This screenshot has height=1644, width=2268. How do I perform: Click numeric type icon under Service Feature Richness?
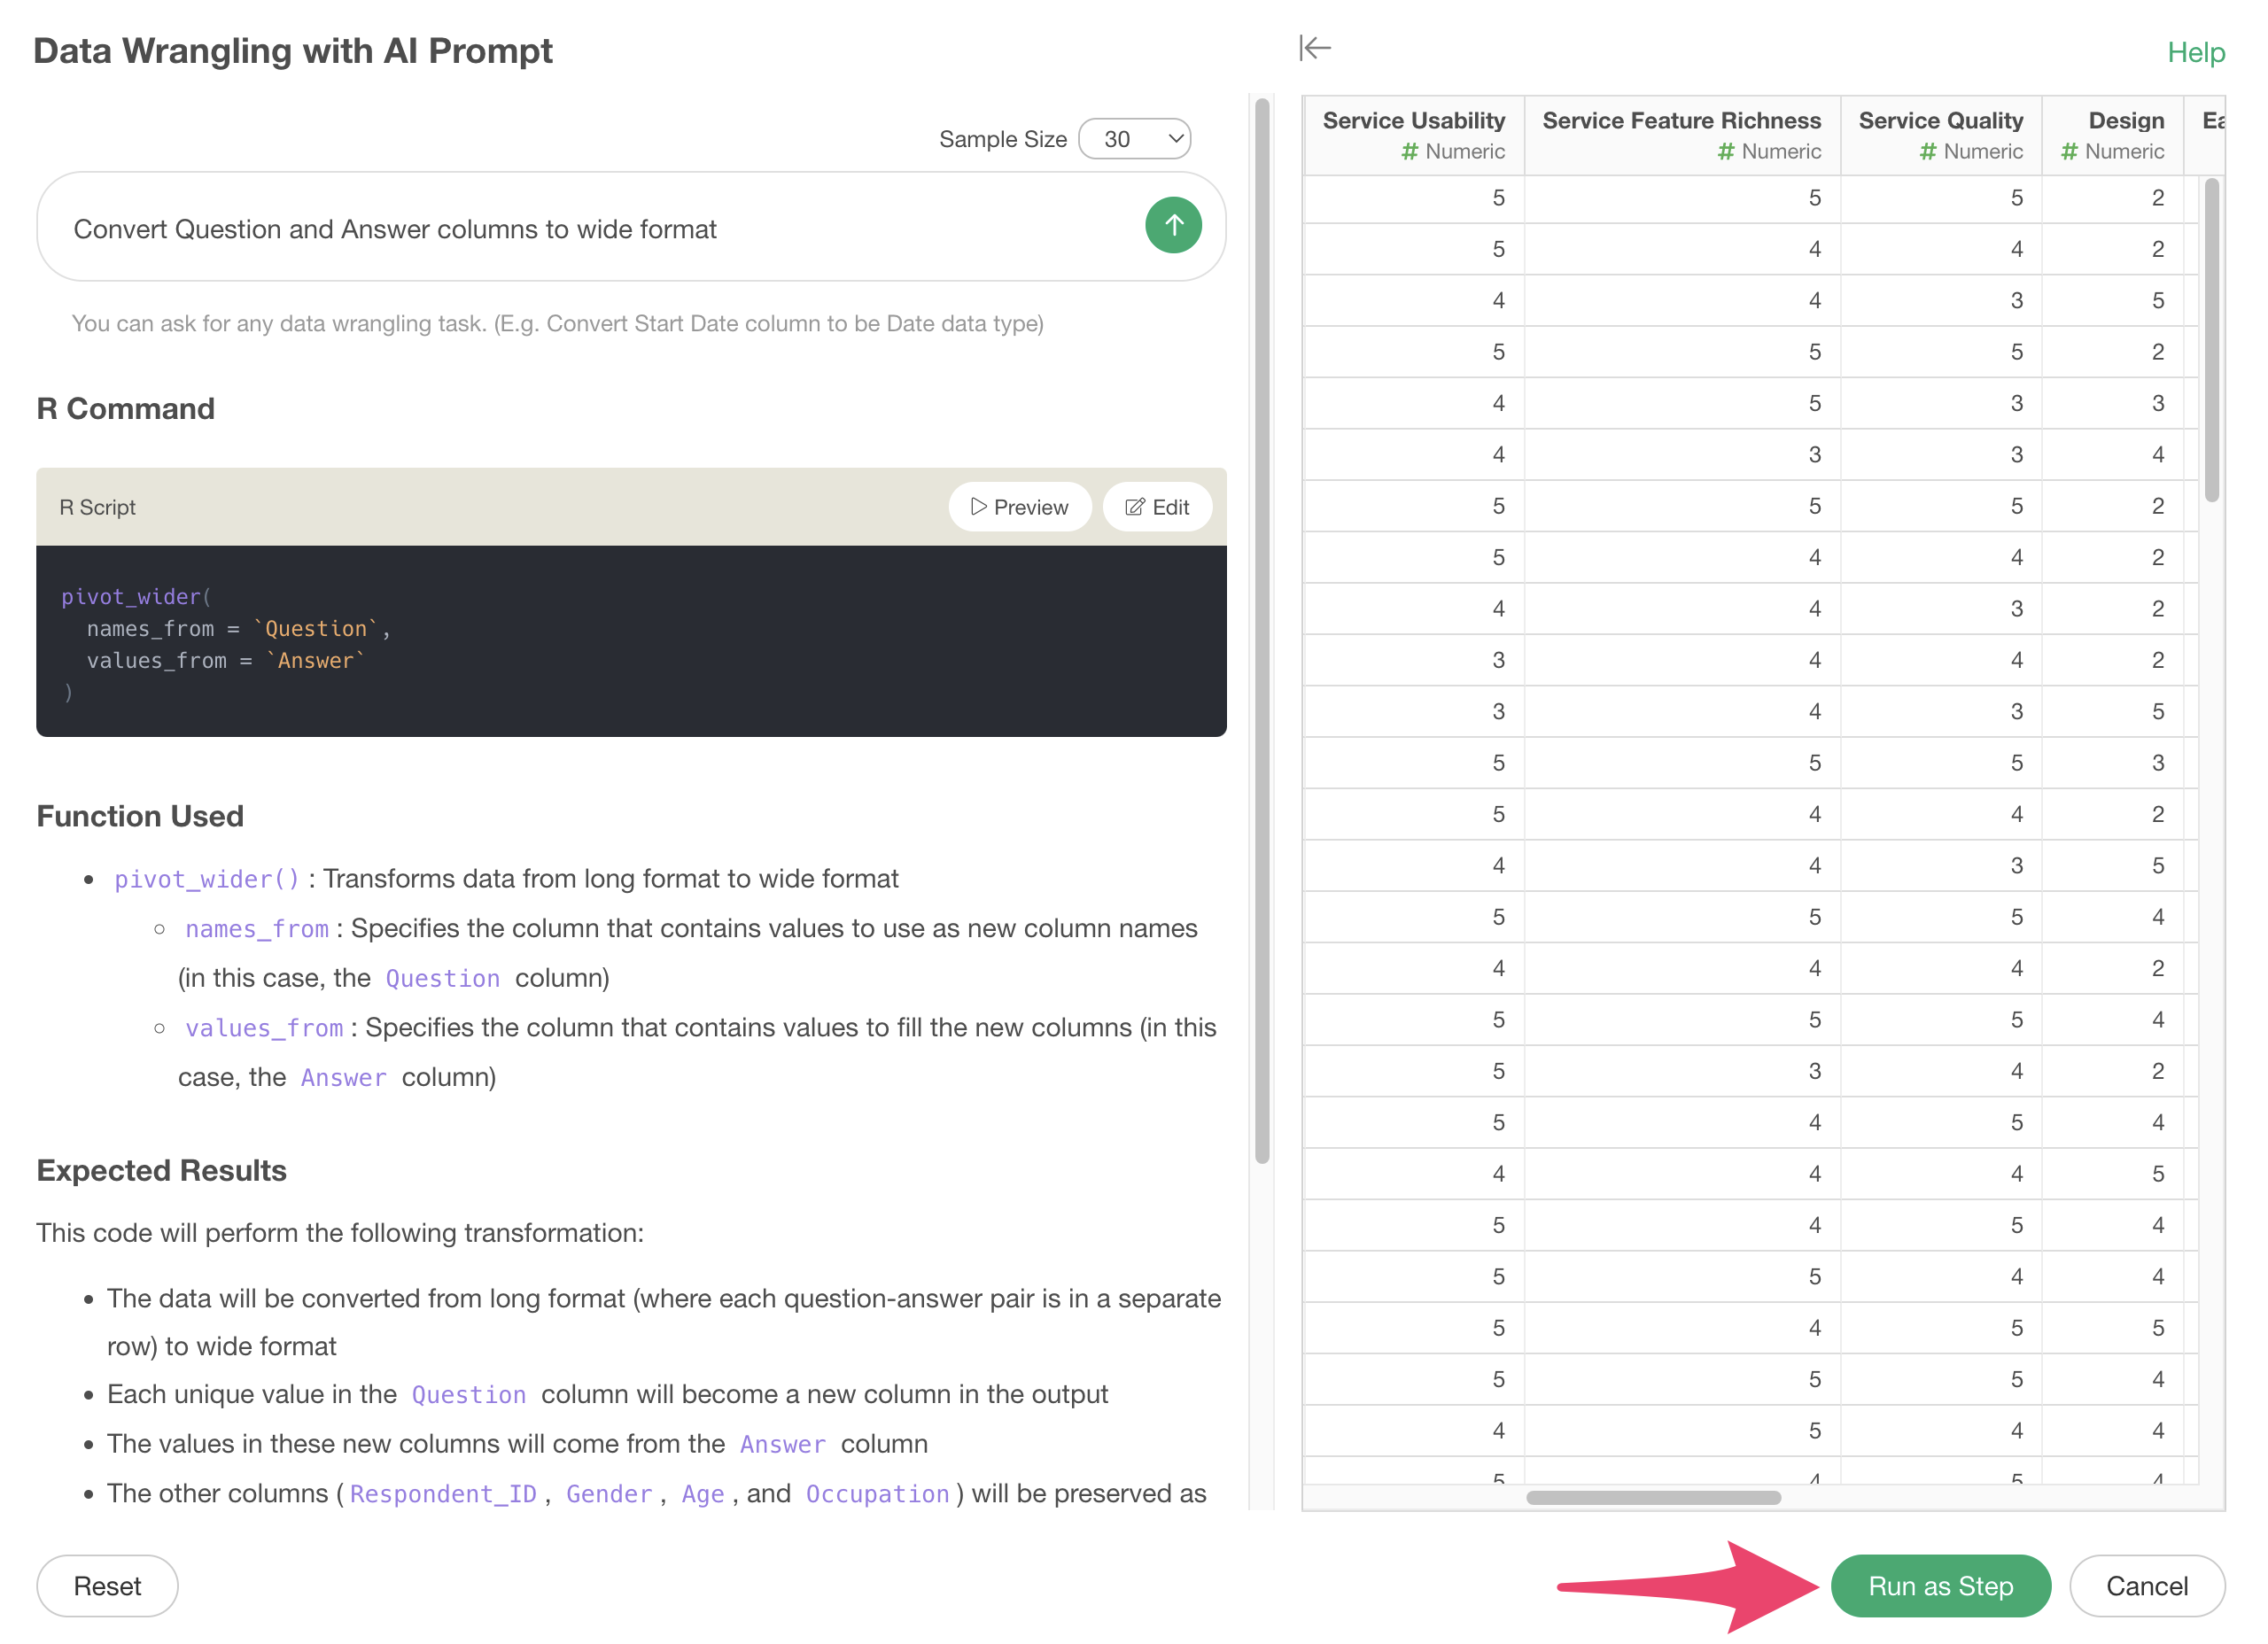pyautogui.click(x=1725, y=152)
